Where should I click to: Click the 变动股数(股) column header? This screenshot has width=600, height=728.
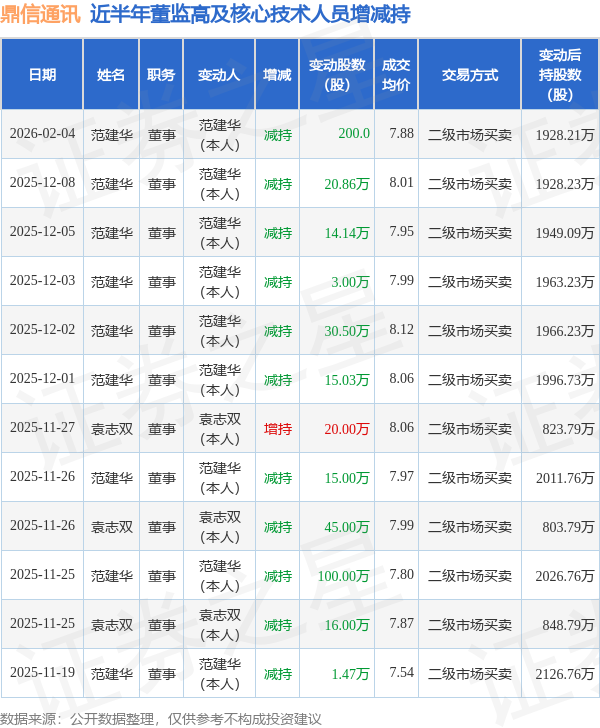(x=337, y=75)
